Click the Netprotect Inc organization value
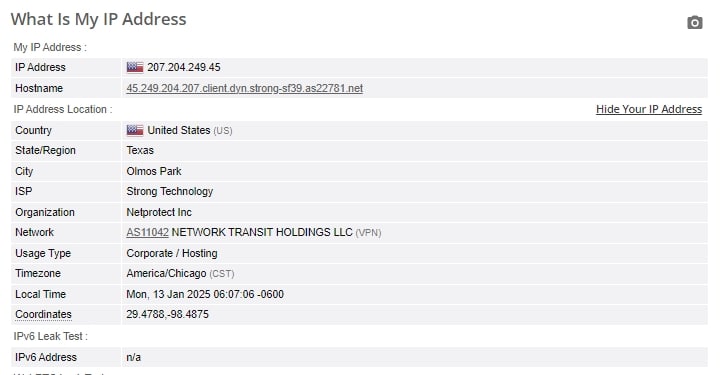721x375 pixels. click(x=159, y=212)
